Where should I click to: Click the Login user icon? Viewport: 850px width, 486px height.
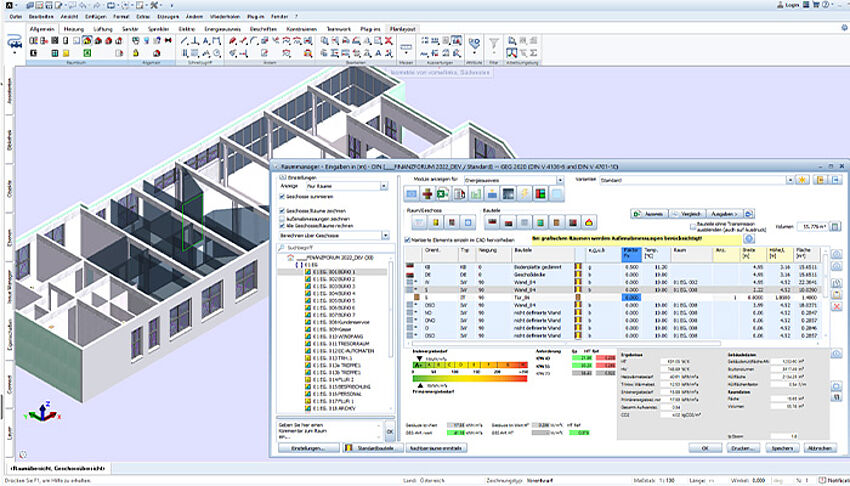781,6
